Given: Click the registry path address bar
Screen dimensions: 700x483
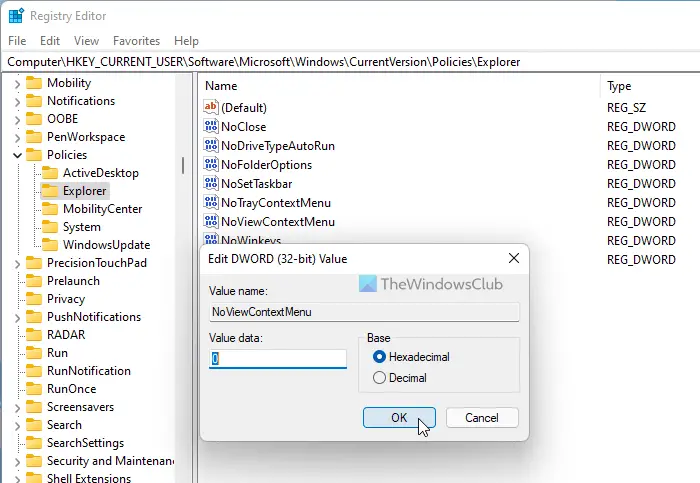Looking at the screenshot, I should tap(350, 62).
